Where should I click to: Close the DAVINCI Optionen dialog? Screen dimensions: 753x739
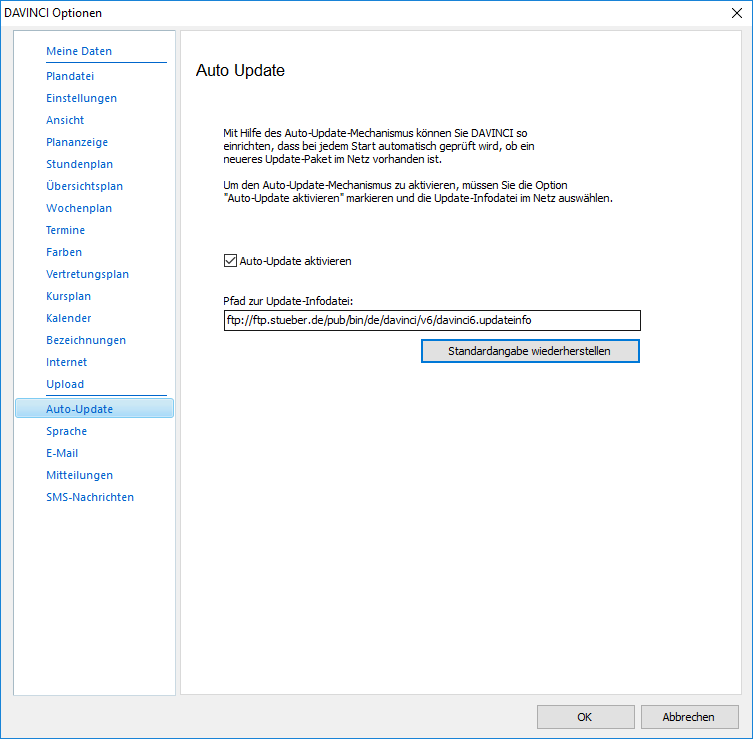(x=737, y=13)
